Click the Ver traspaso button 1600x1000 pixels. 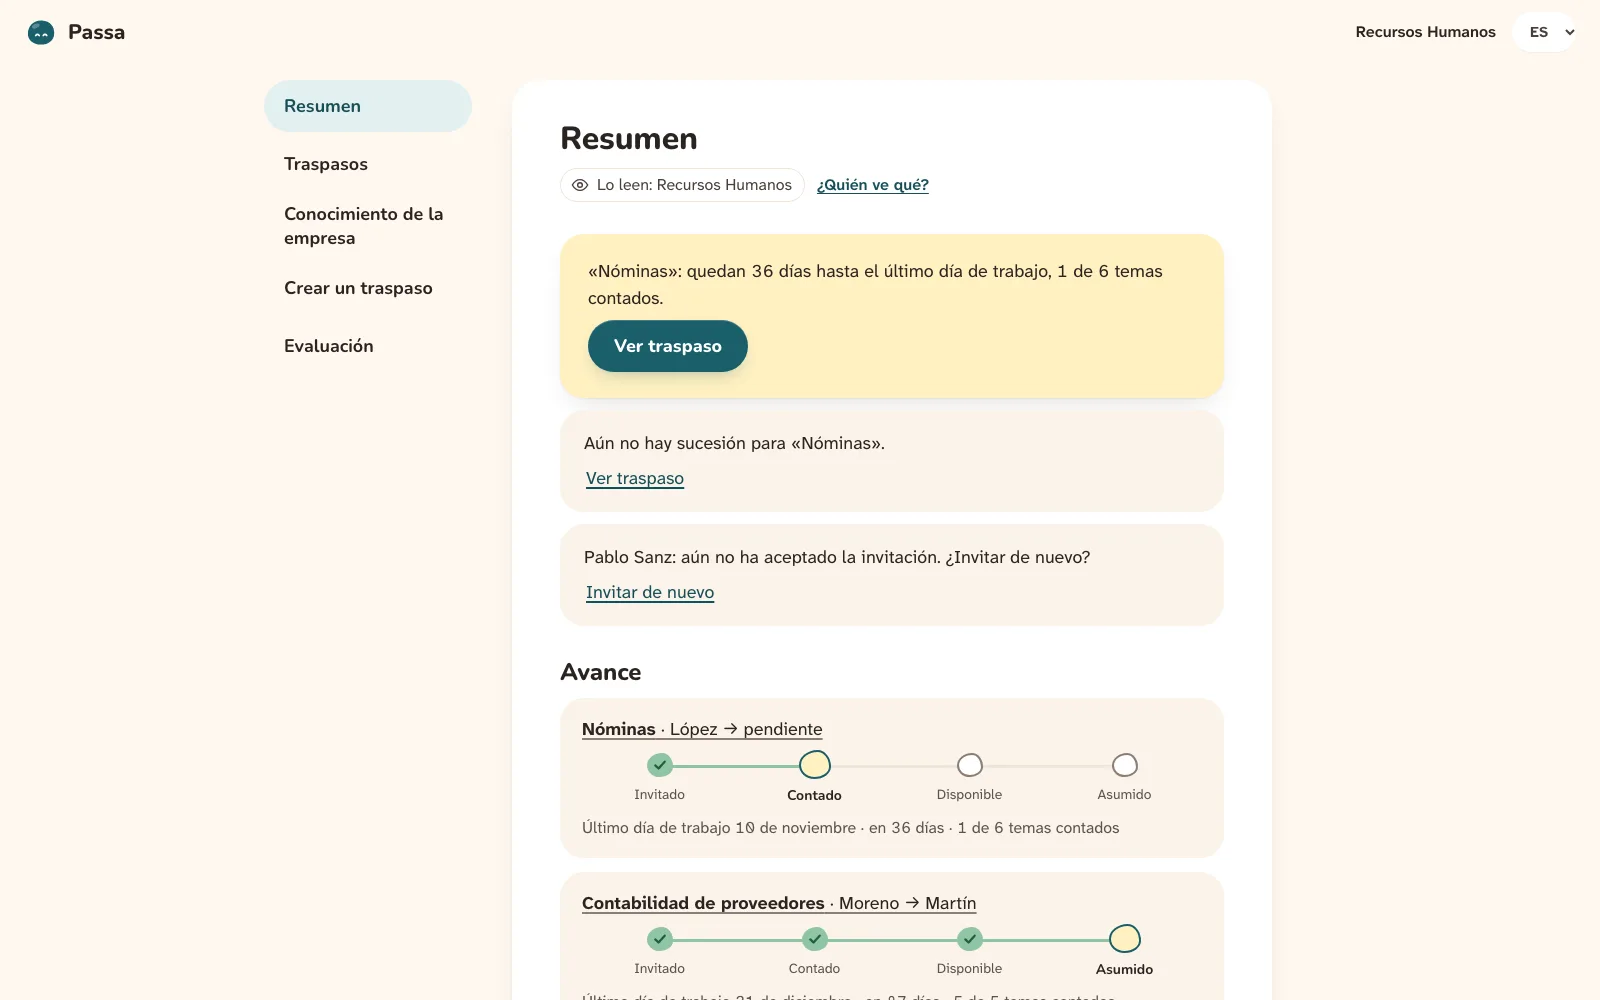(668, 346)
